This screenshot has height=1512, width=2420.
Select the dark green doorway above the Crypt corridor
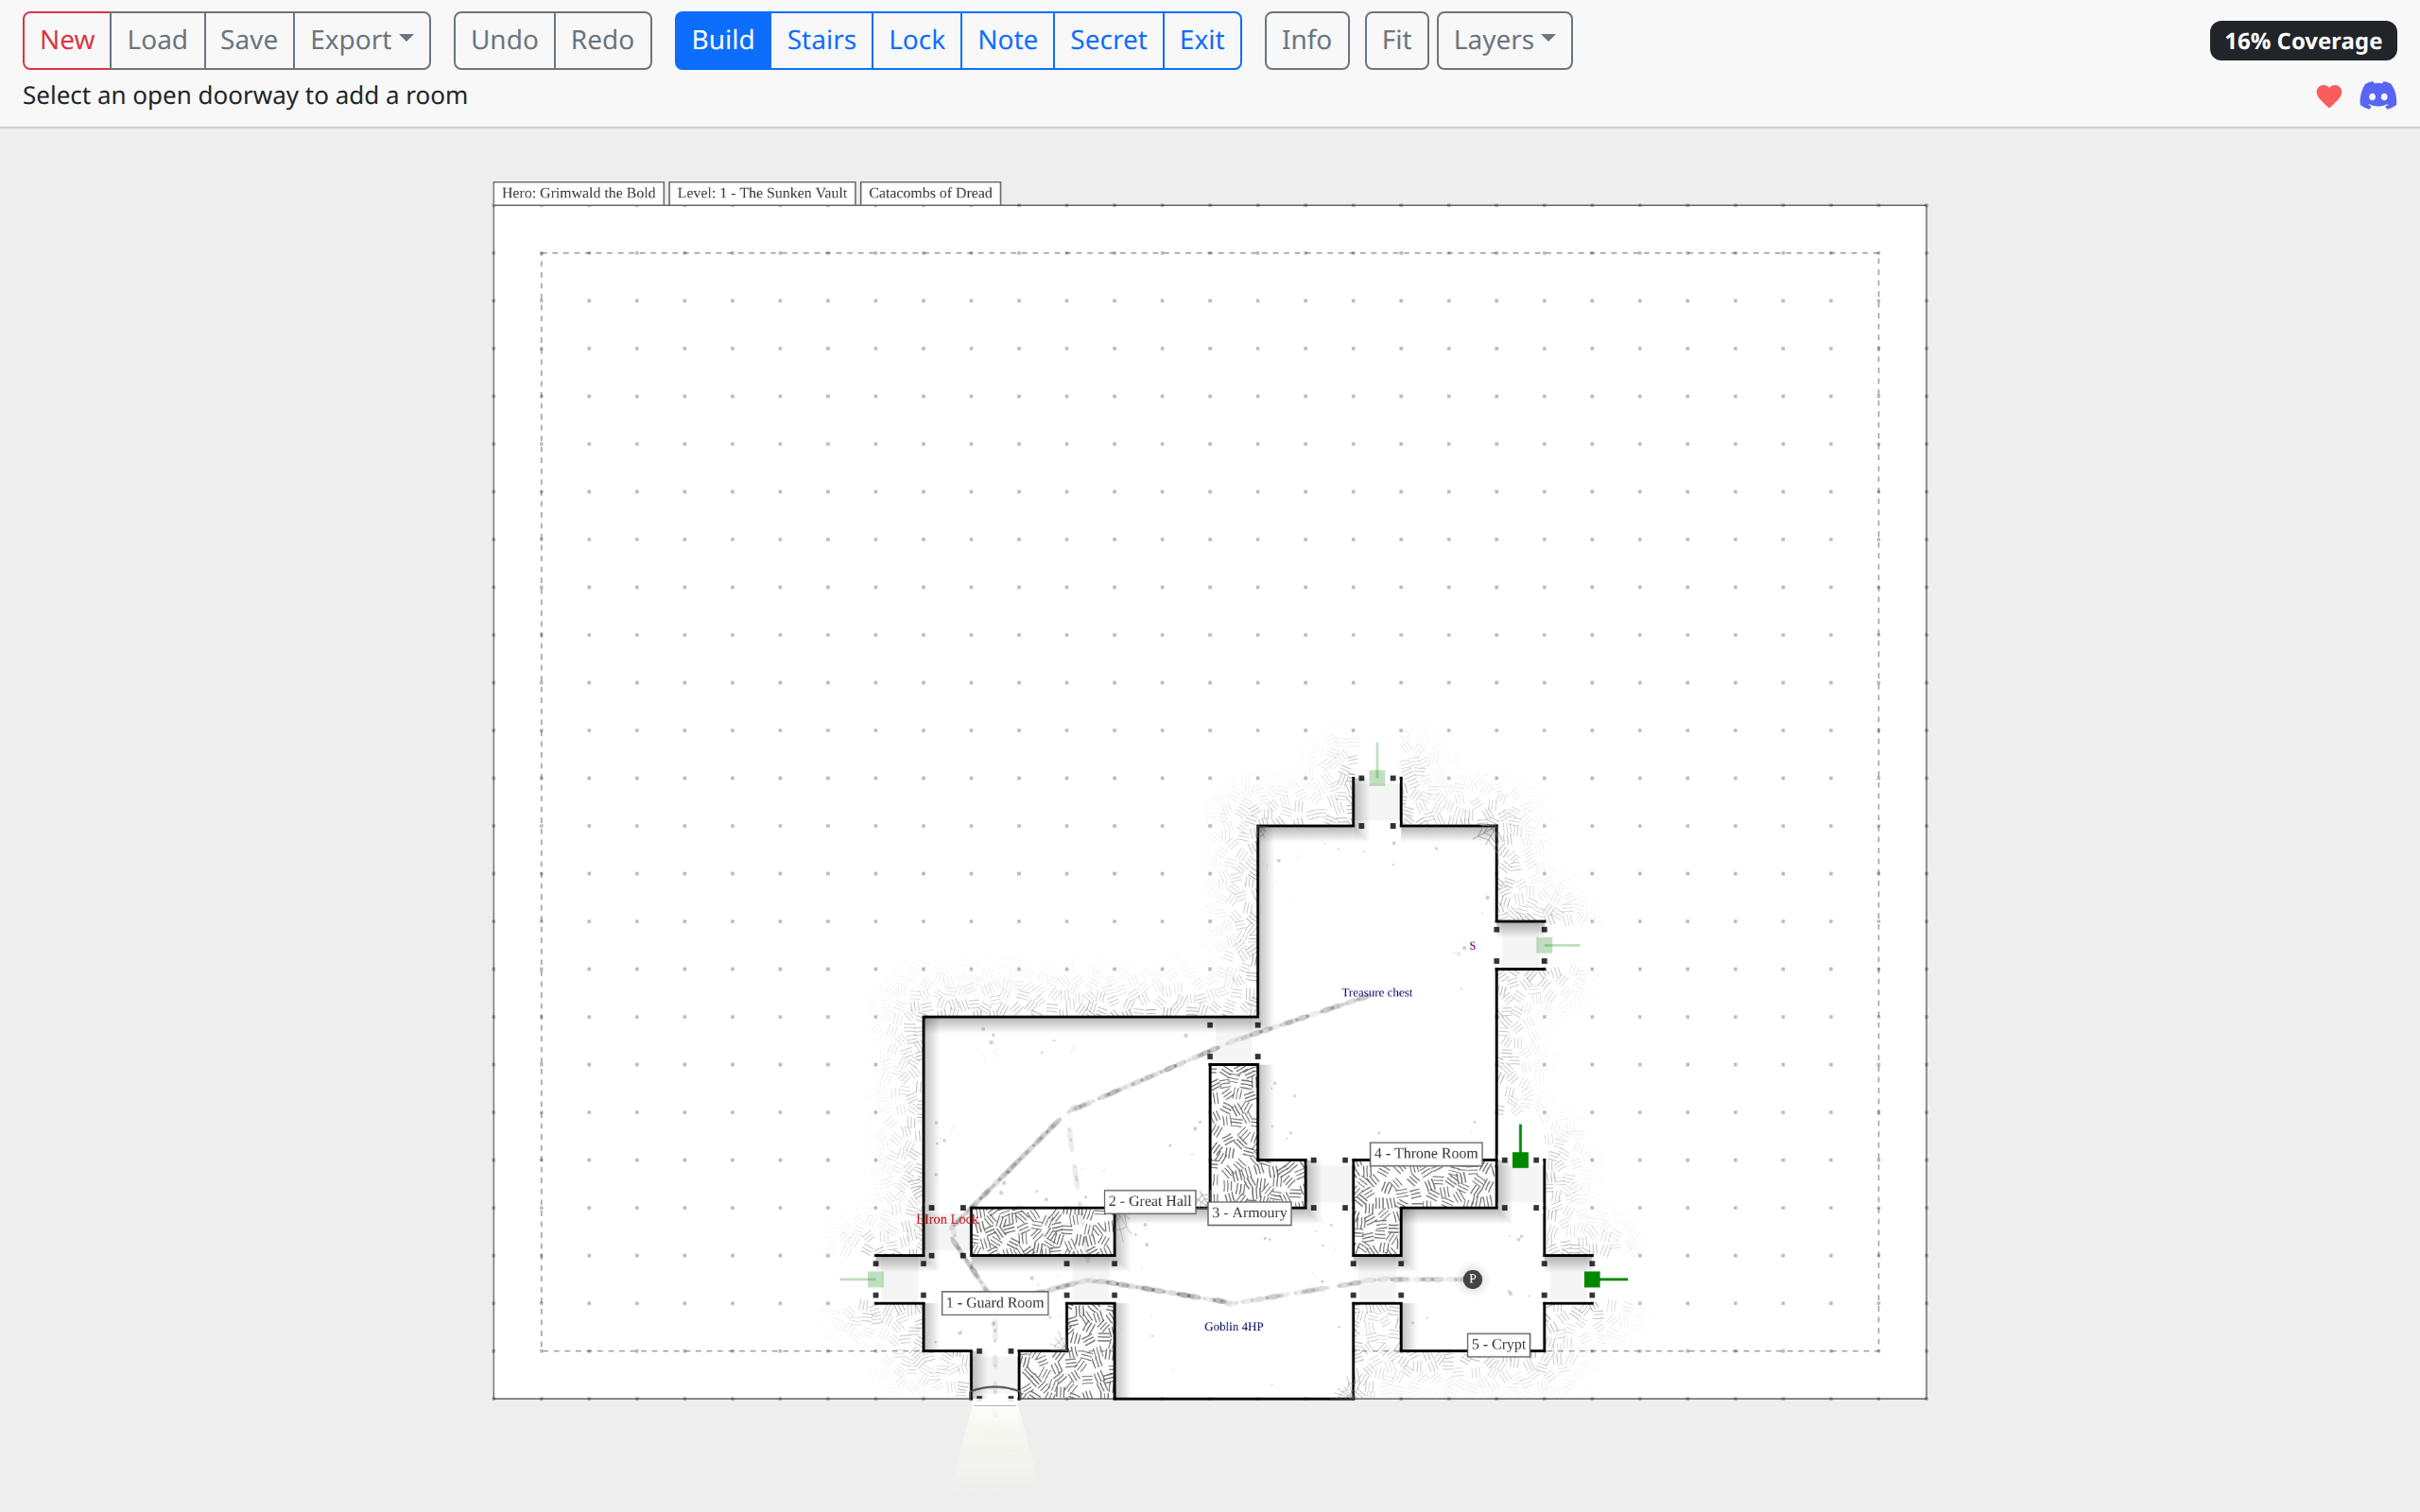click(1520, 1160)
